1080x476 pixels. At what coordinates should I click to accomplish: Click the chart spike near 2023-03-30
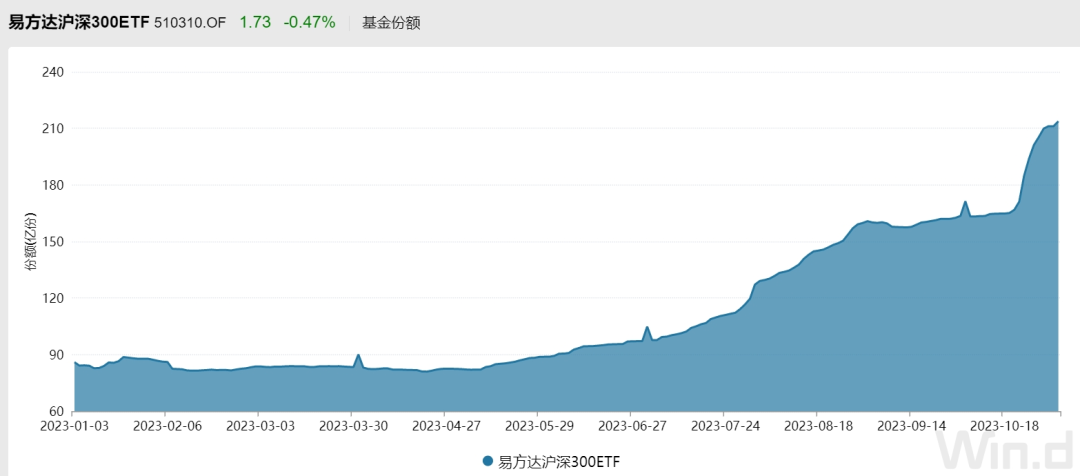pos(358,355)
